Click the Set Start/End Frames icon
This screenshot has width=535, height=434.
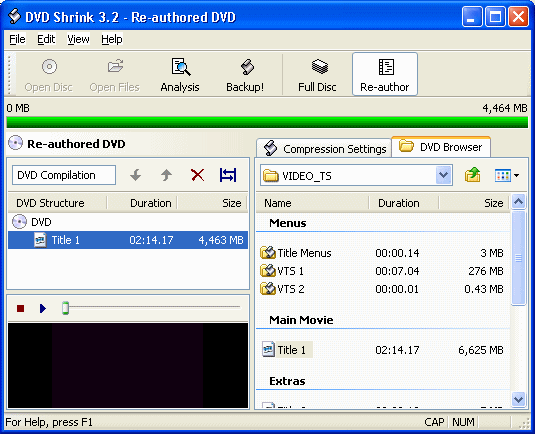pos(228,175)
